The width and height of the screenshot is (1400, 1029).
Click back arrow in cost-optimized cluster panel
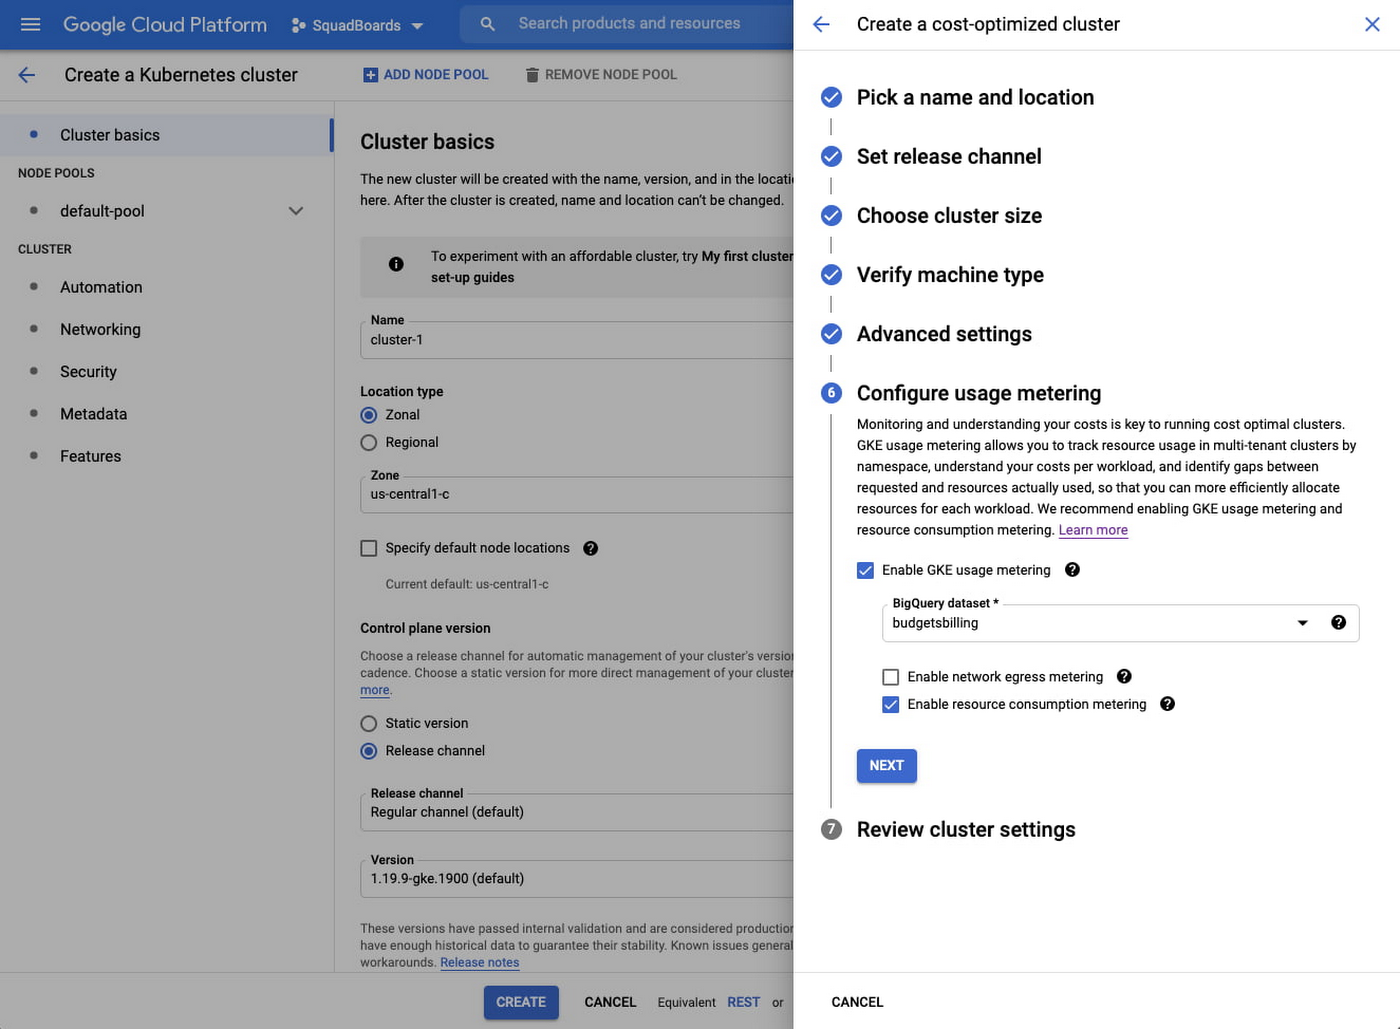coord(822,24)
